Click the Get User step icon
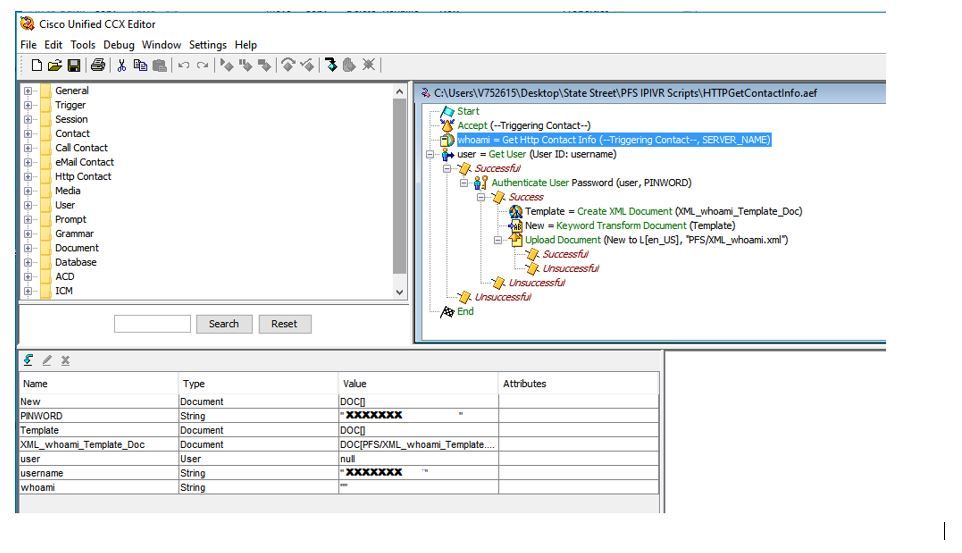962x553 pixels. [x=447, y=155]
